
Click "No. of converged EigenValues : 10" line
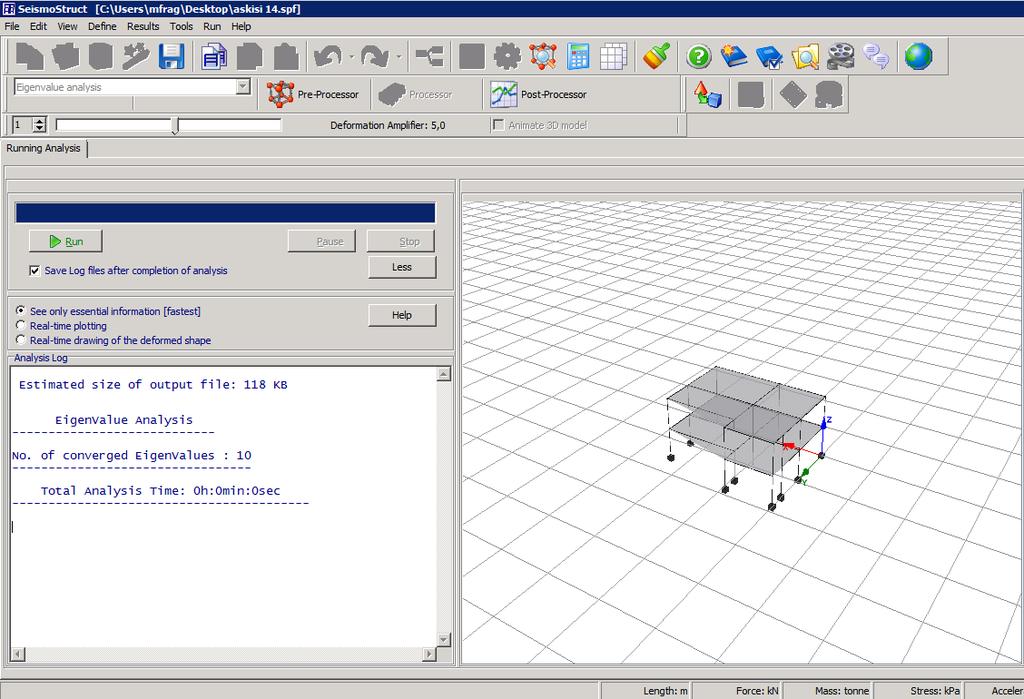(131, 455)
